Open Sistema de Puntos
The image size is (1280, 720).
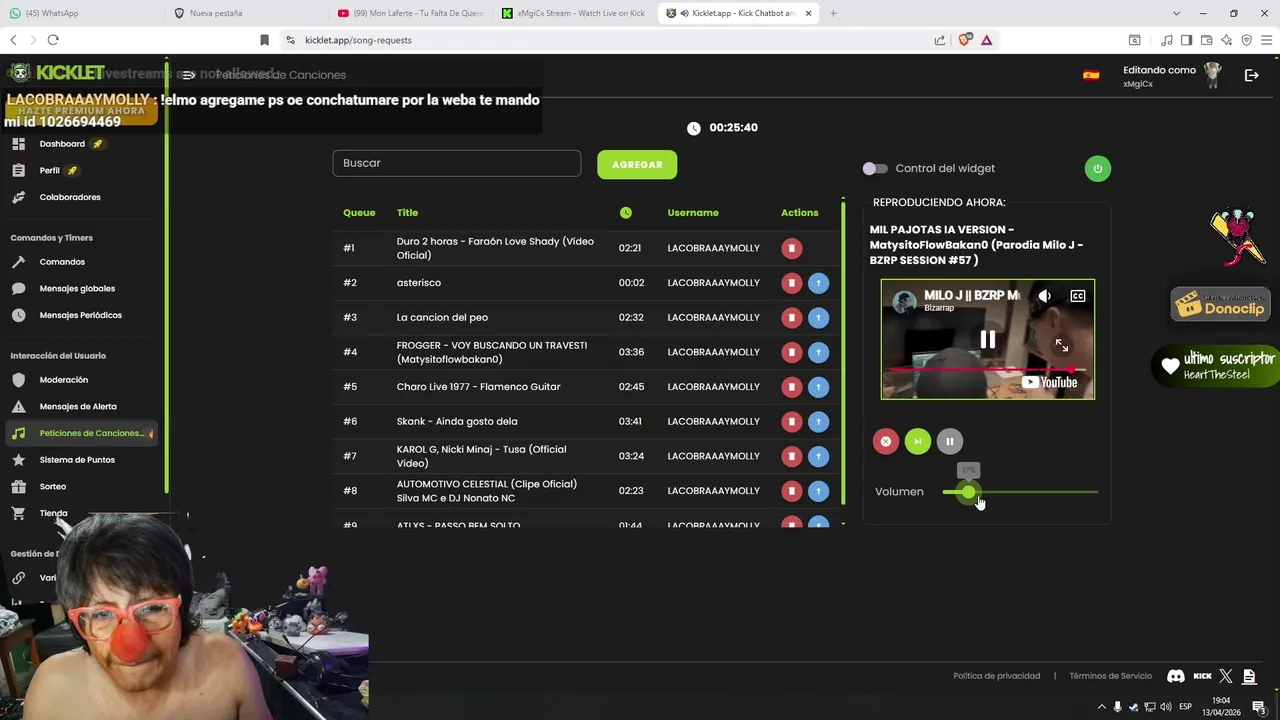coord(77,460)
